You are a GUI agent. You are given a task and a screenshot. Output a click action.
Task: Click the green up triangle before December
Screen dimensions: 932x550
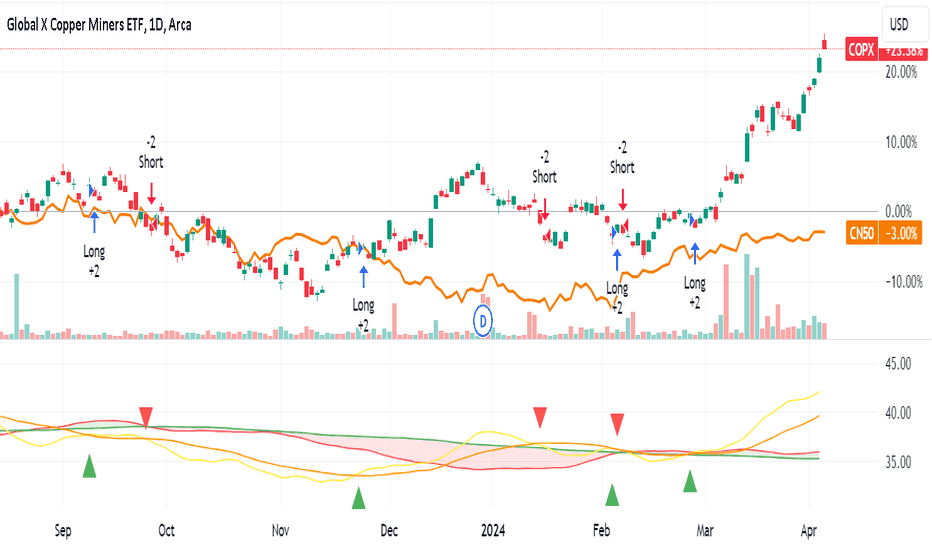tap(358, 498)
